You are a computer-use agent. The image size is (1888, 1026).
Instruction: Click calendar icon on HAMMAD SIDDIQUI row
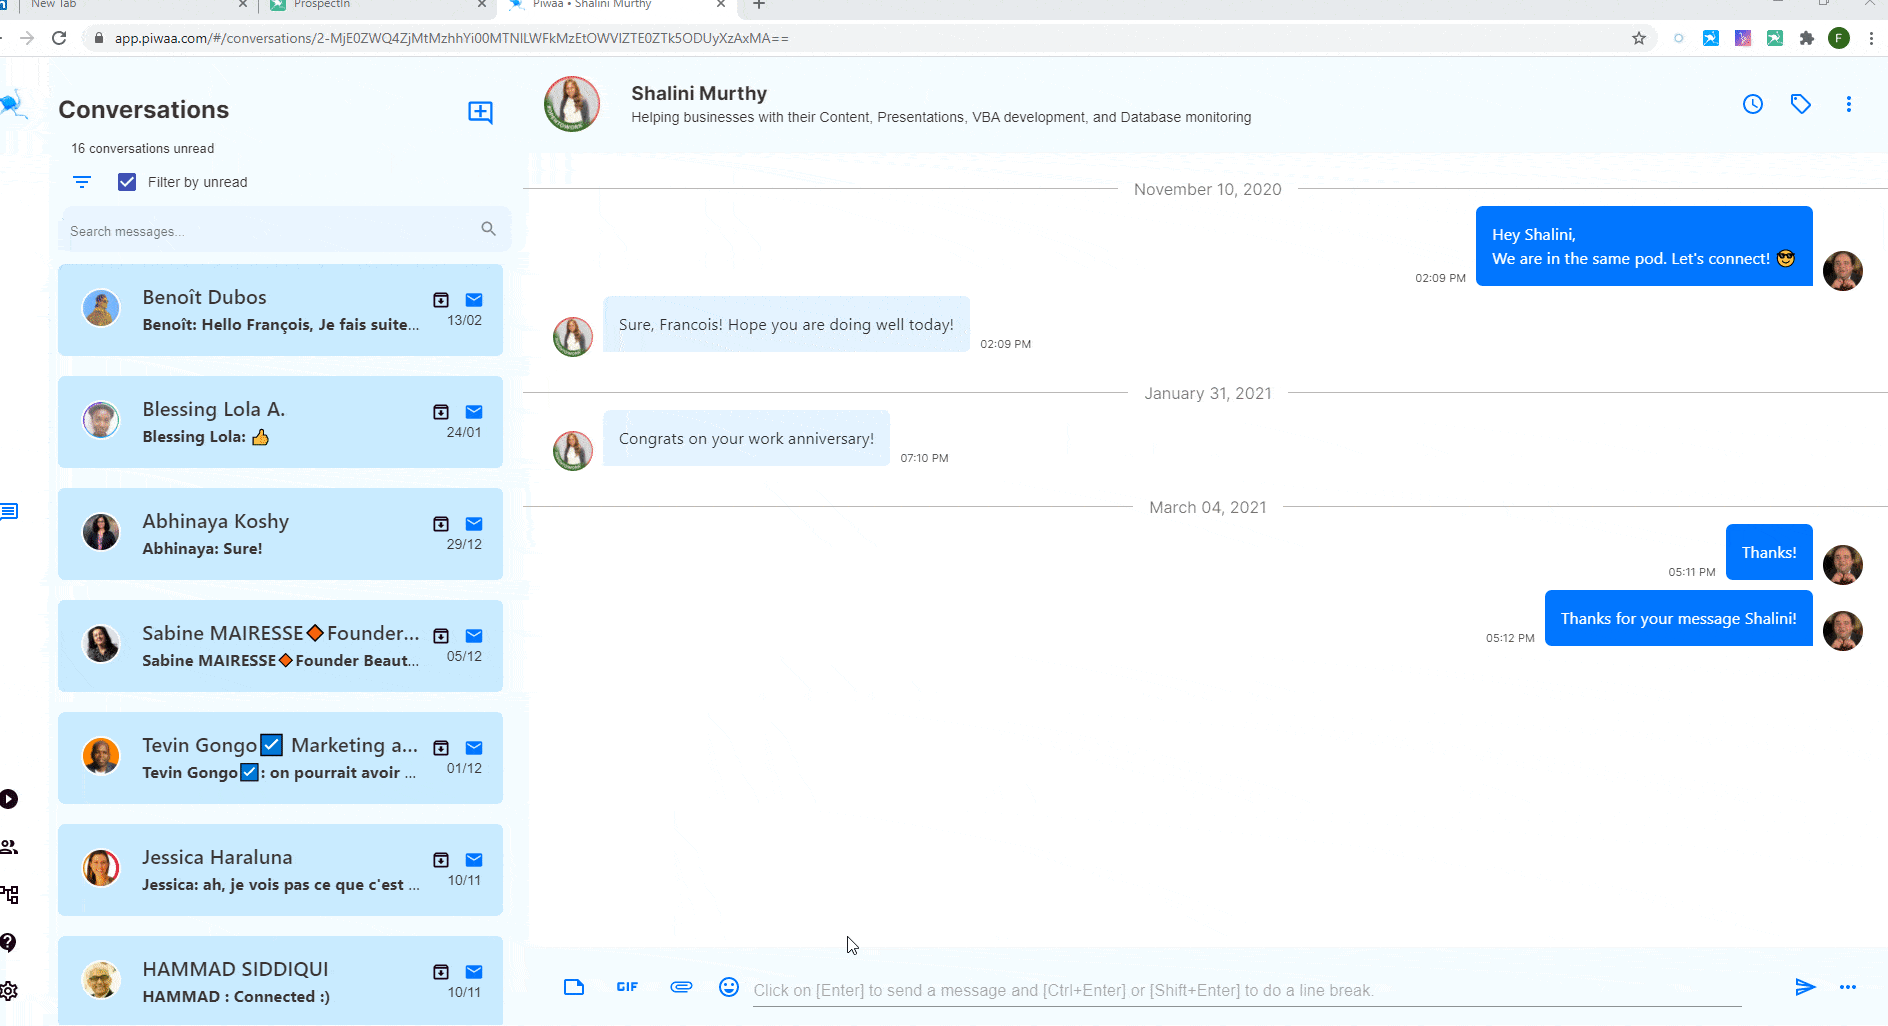pyautogui.click(x=441, y=972)
